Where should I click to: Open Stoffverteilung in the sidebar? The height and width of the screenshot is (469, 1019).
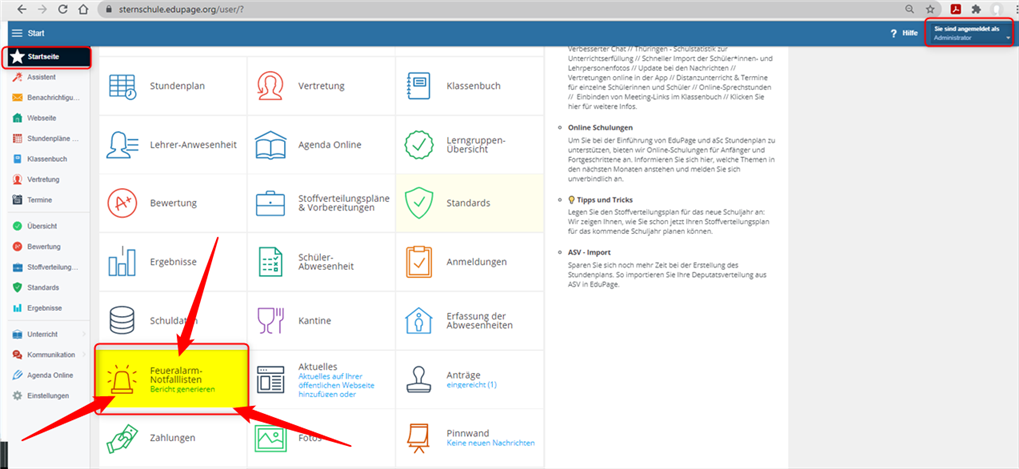[49, 267]
